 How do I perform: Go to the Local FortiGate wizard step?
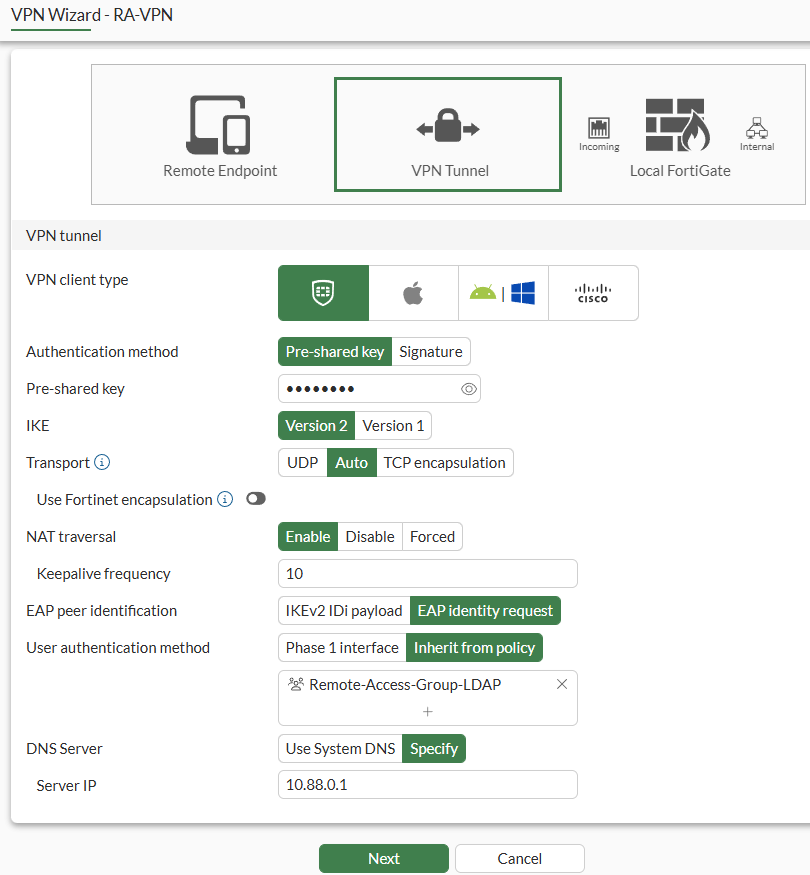(680, 135)
